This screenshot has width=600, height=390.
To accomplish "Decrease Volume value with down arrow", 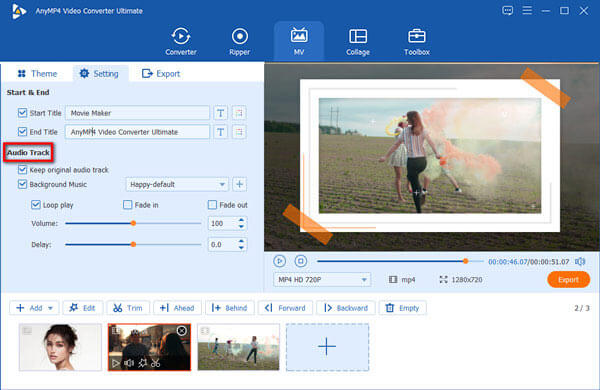I will pos(241,227).
